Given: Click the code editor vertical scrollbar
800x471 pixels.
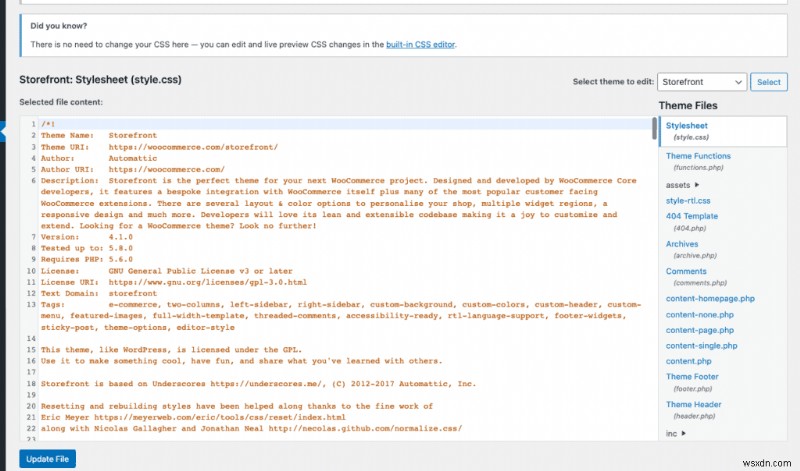Looking at the screenshot, I should (654, 130).
